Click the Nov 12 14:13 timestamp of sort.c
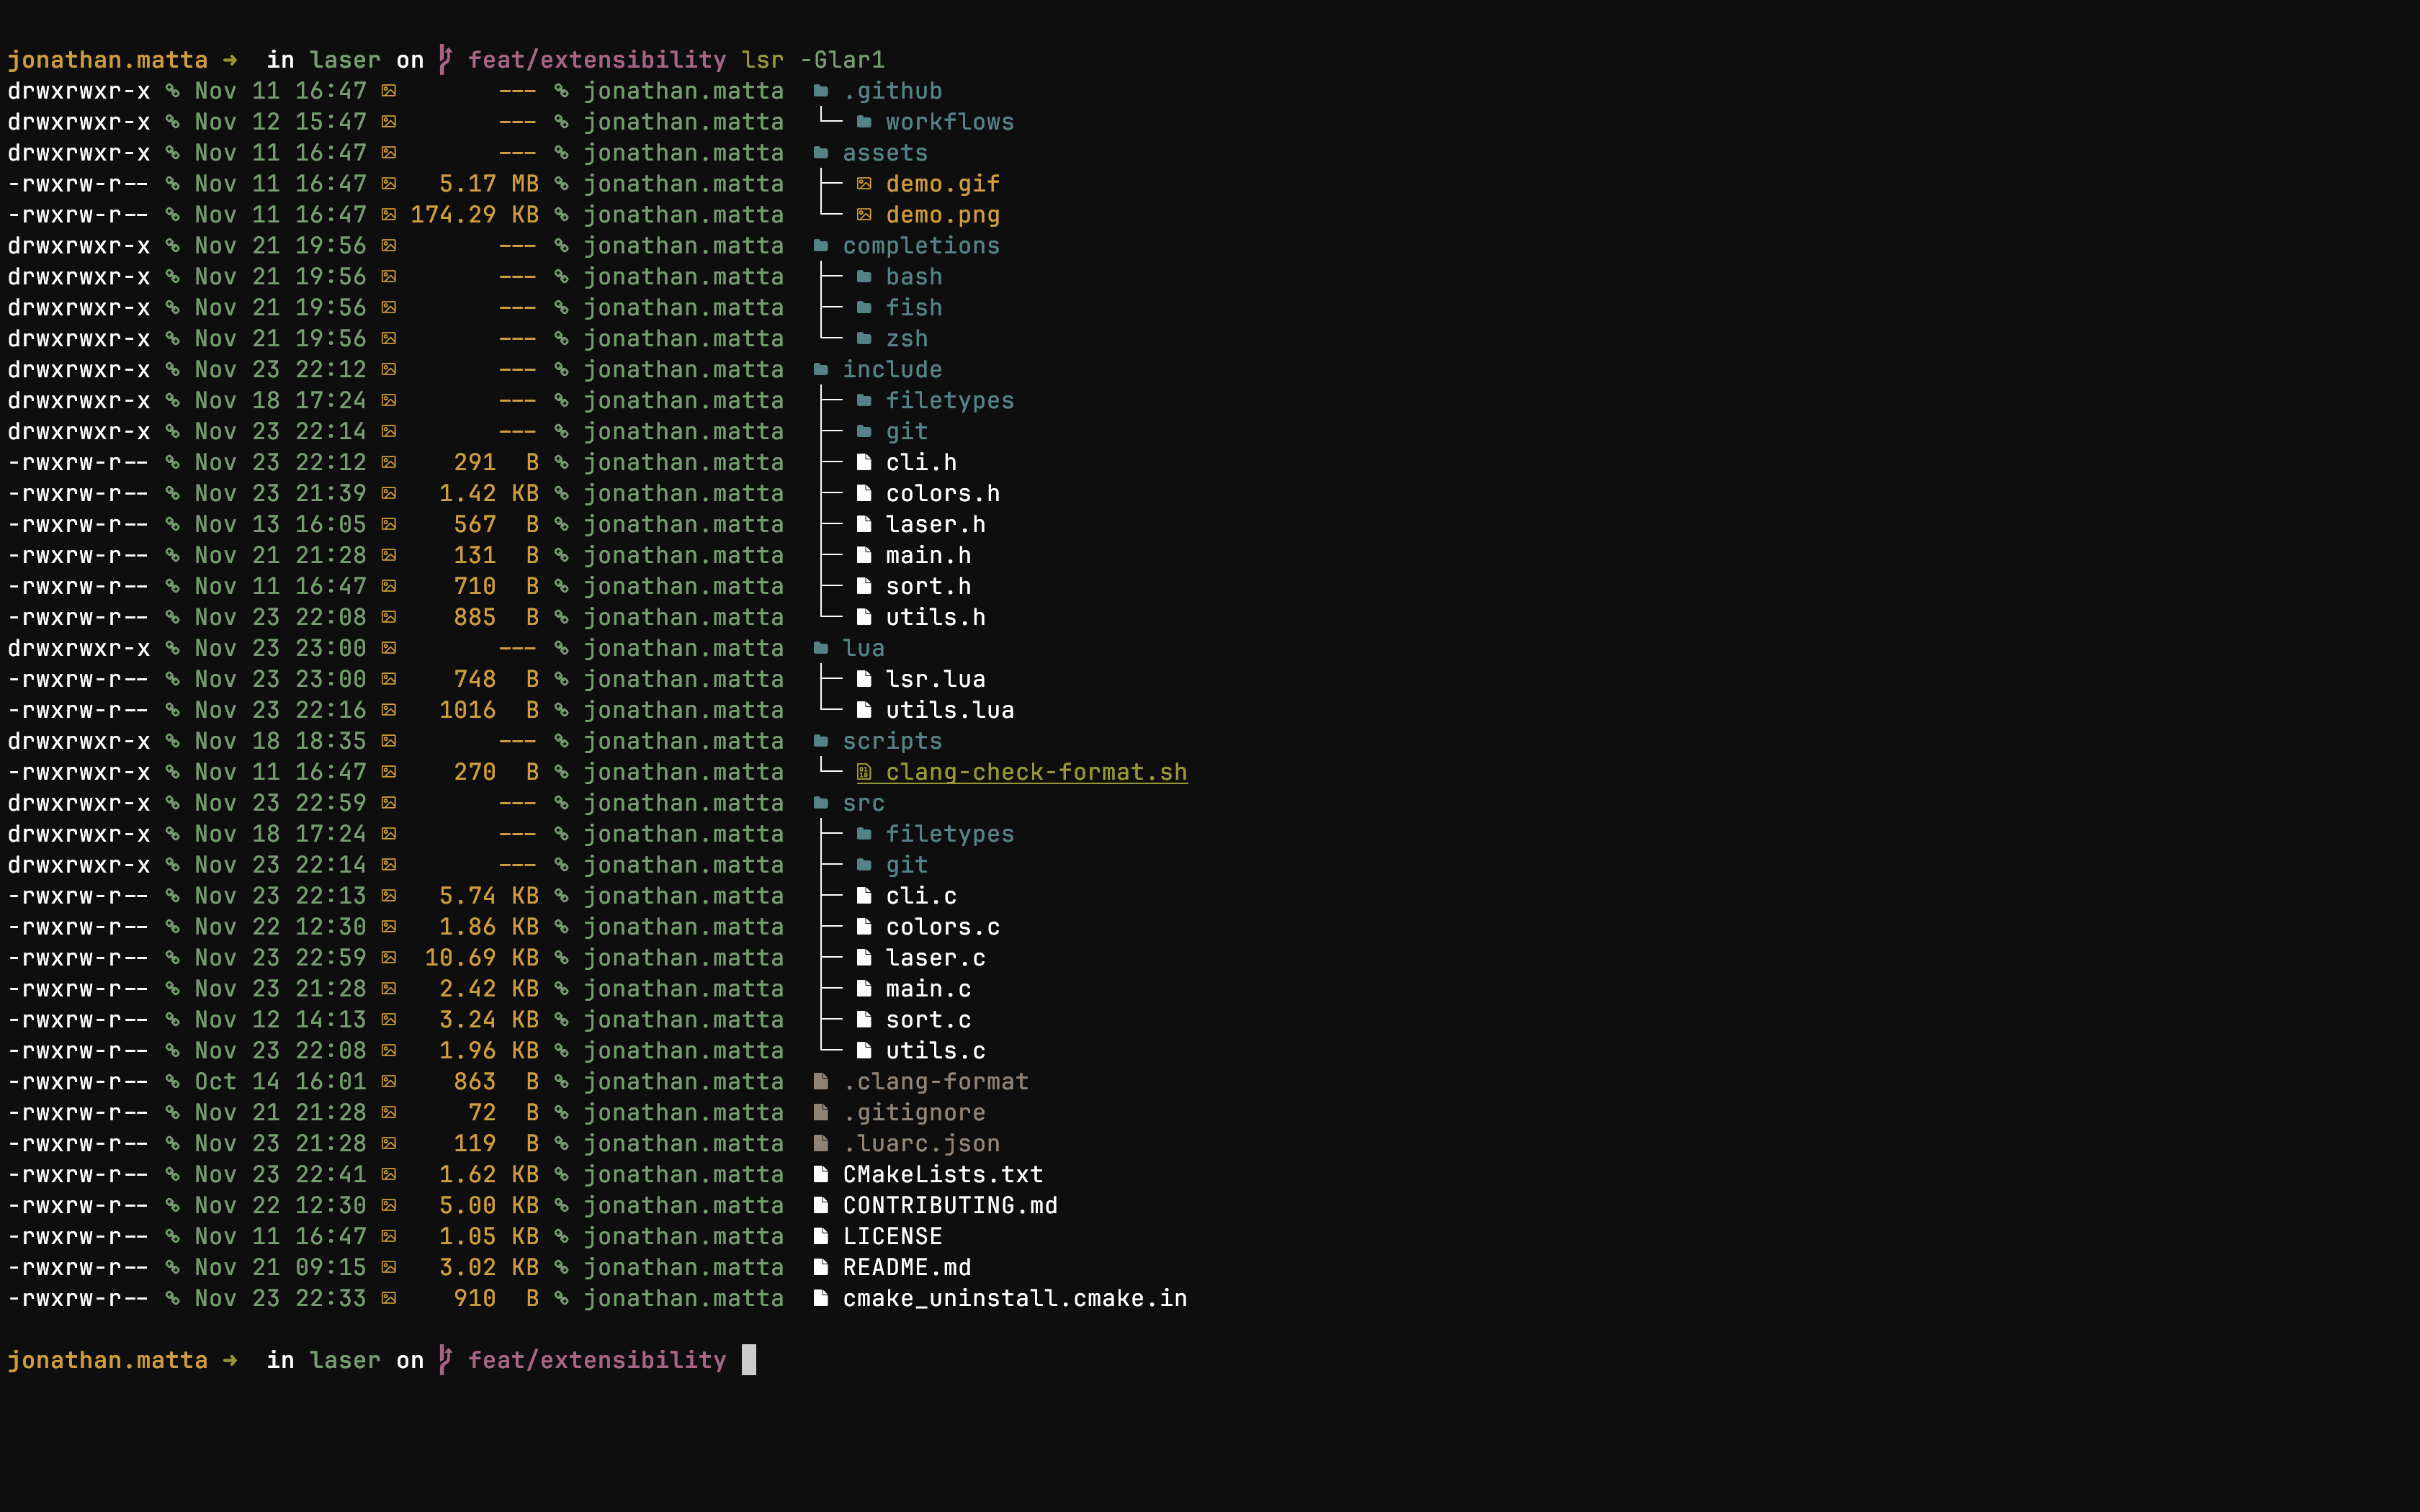This screenshot has width=2420, height=1512. click(x=280, y=1020)
